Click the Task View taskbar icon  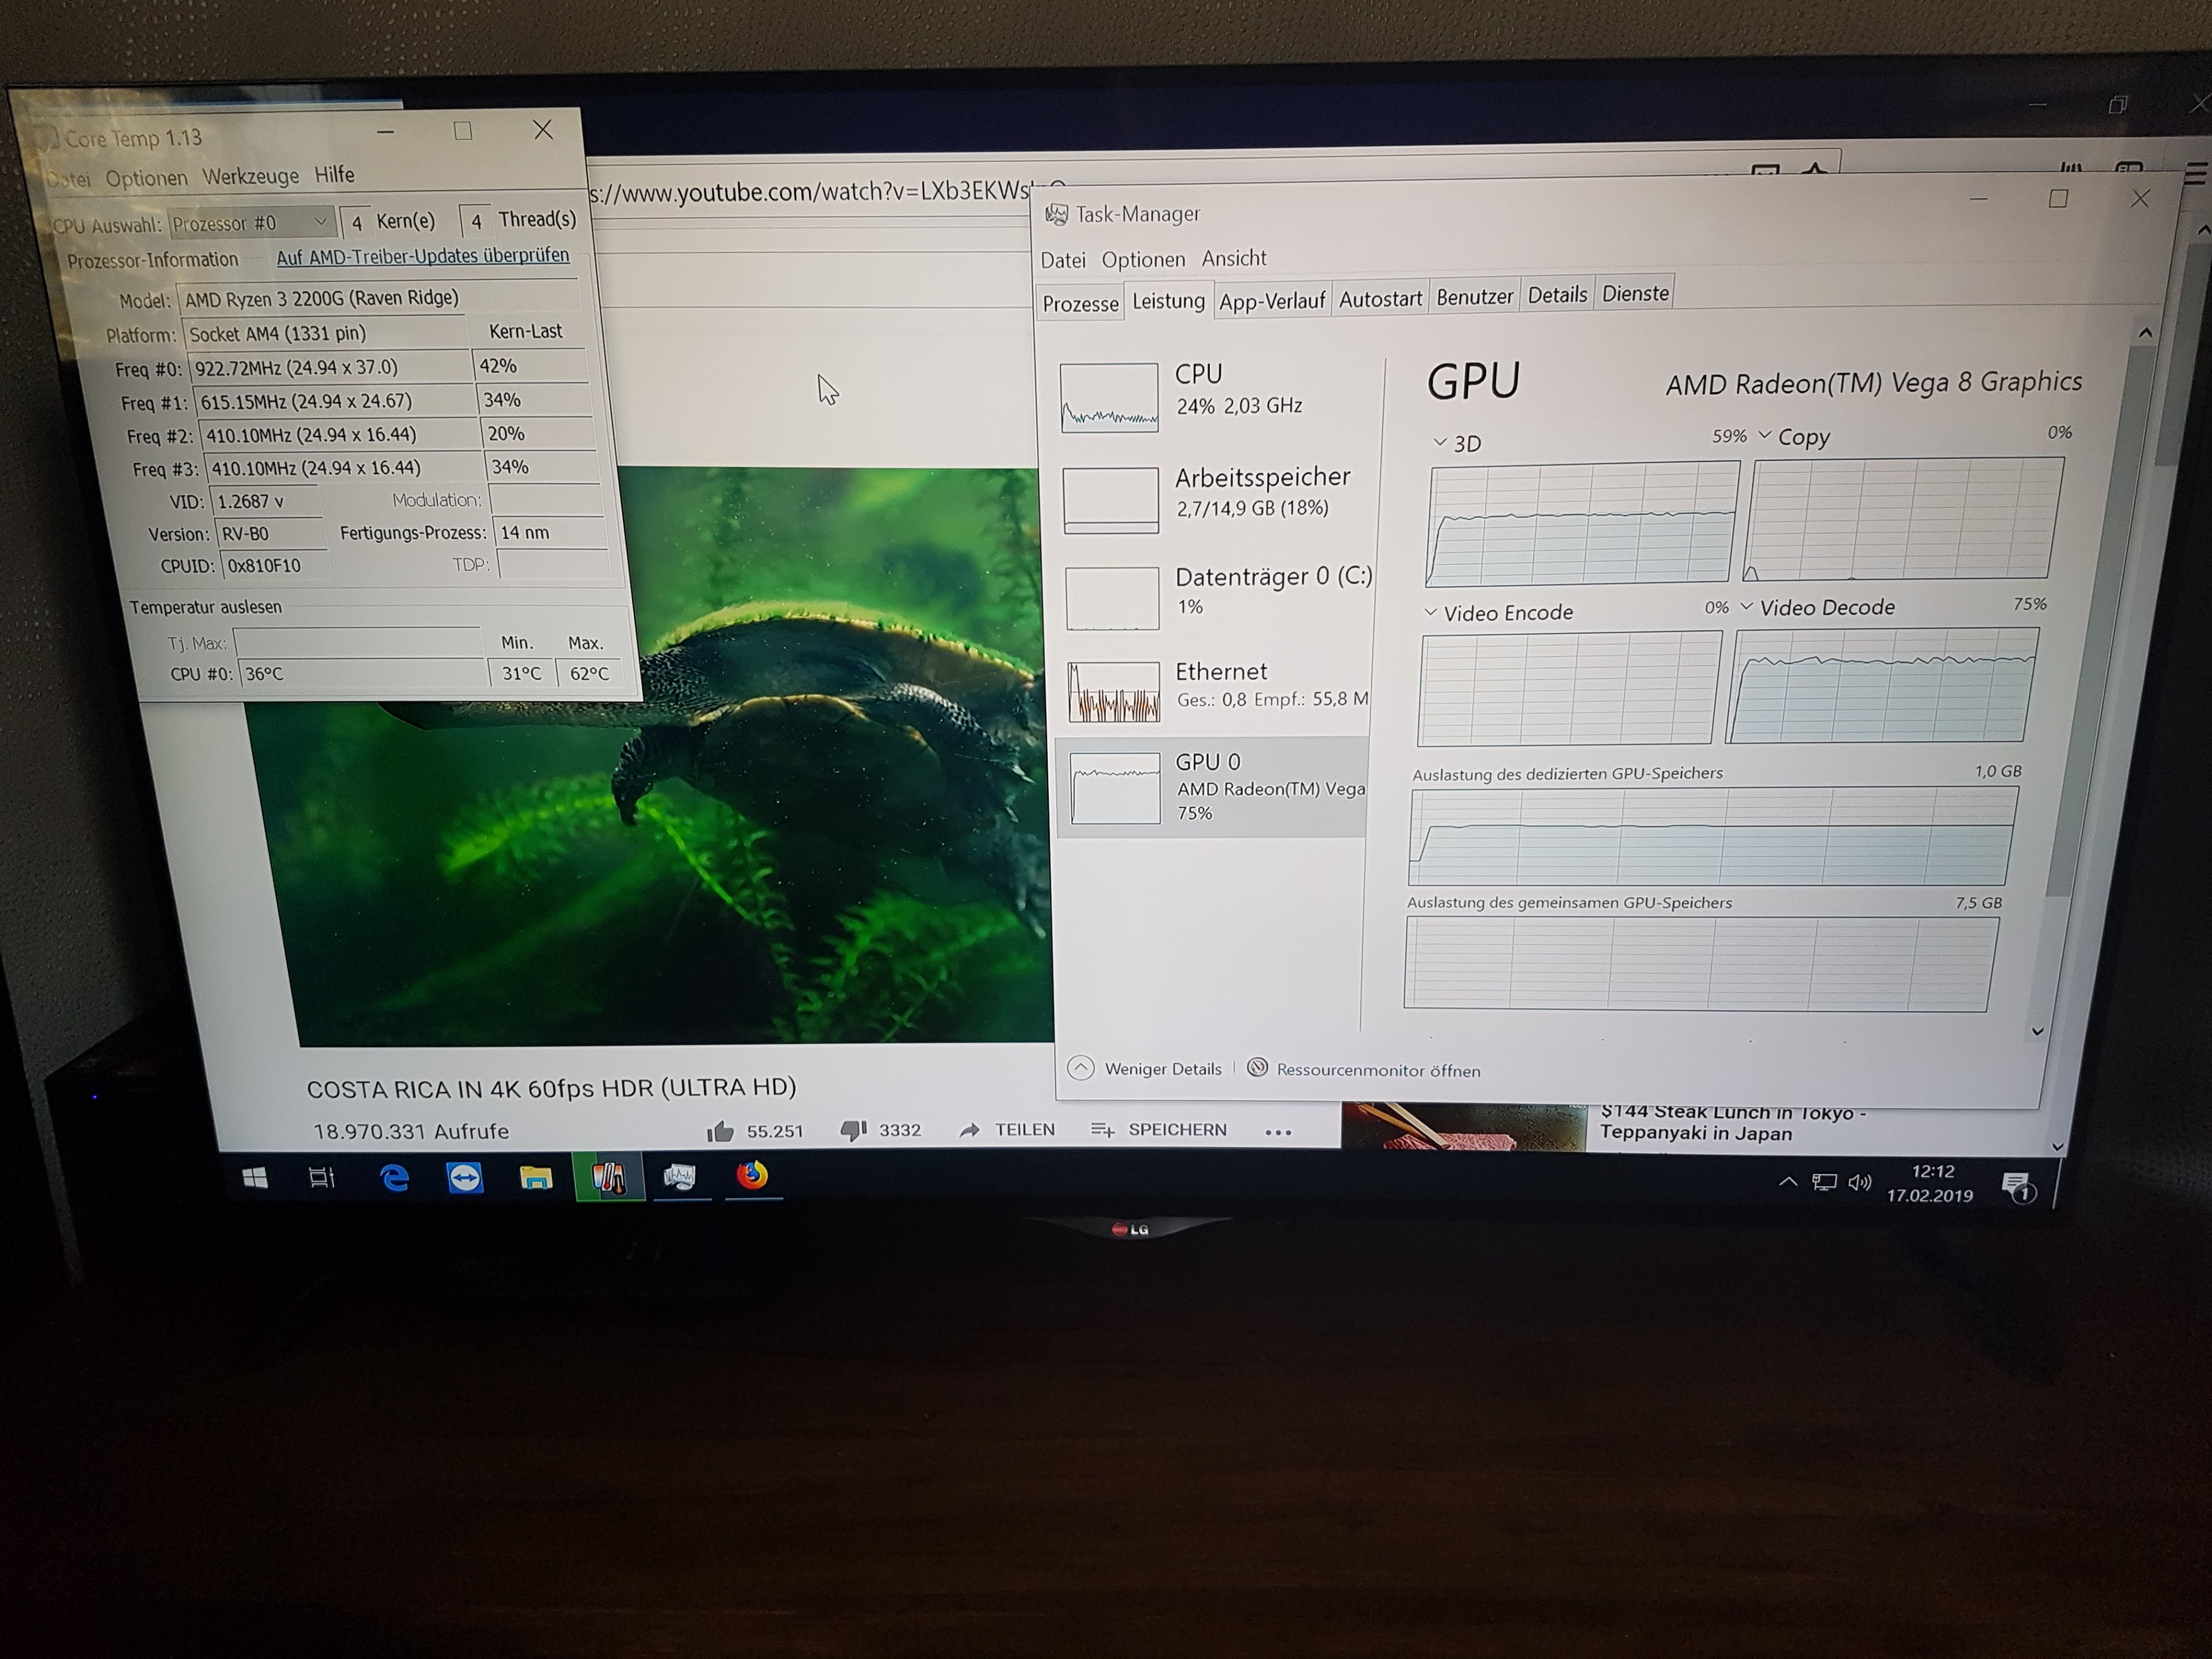pos(321,1178)
